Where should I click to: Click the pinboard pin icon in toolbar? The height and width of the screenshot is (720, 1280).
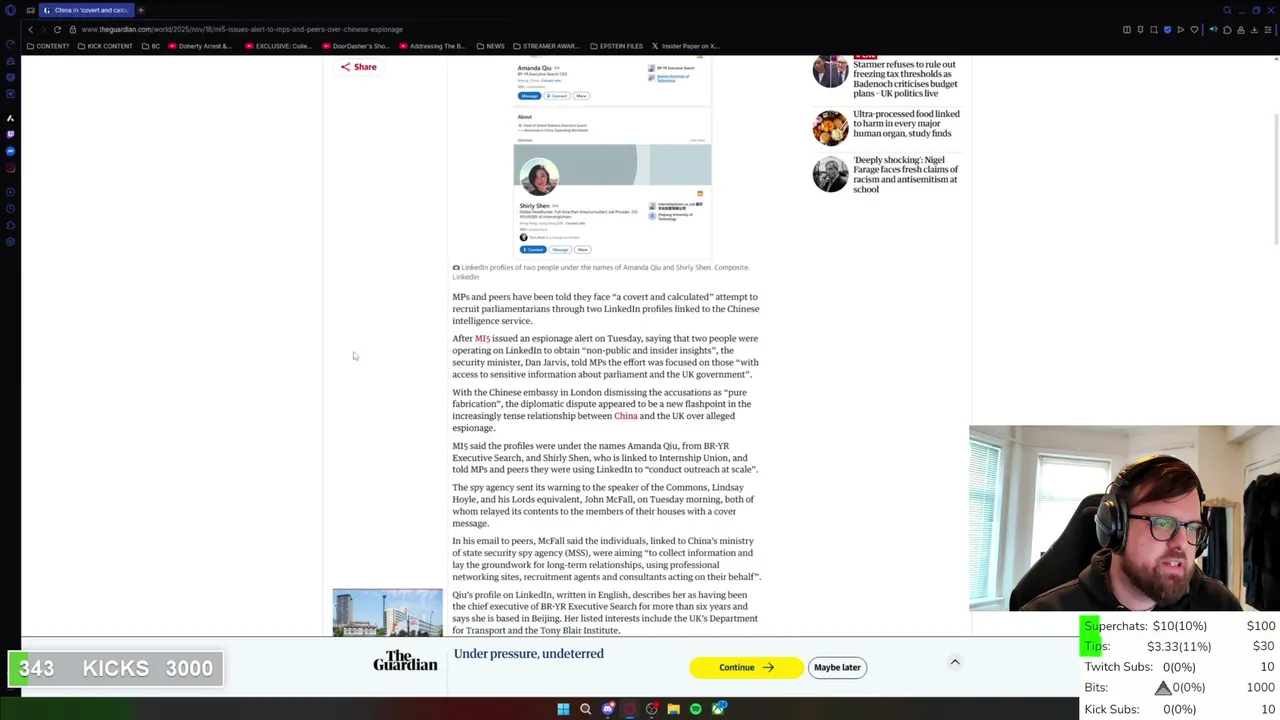click(x=1140, y=30)
